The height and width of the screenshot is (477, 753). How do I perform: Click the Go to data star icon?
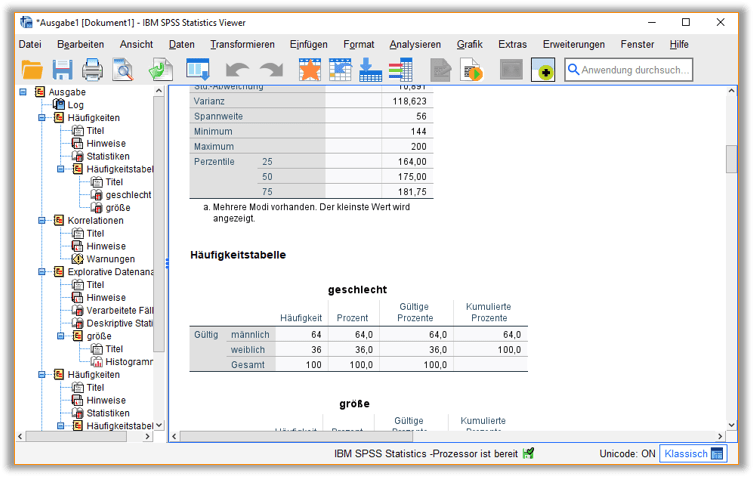(x=310, y=70)
